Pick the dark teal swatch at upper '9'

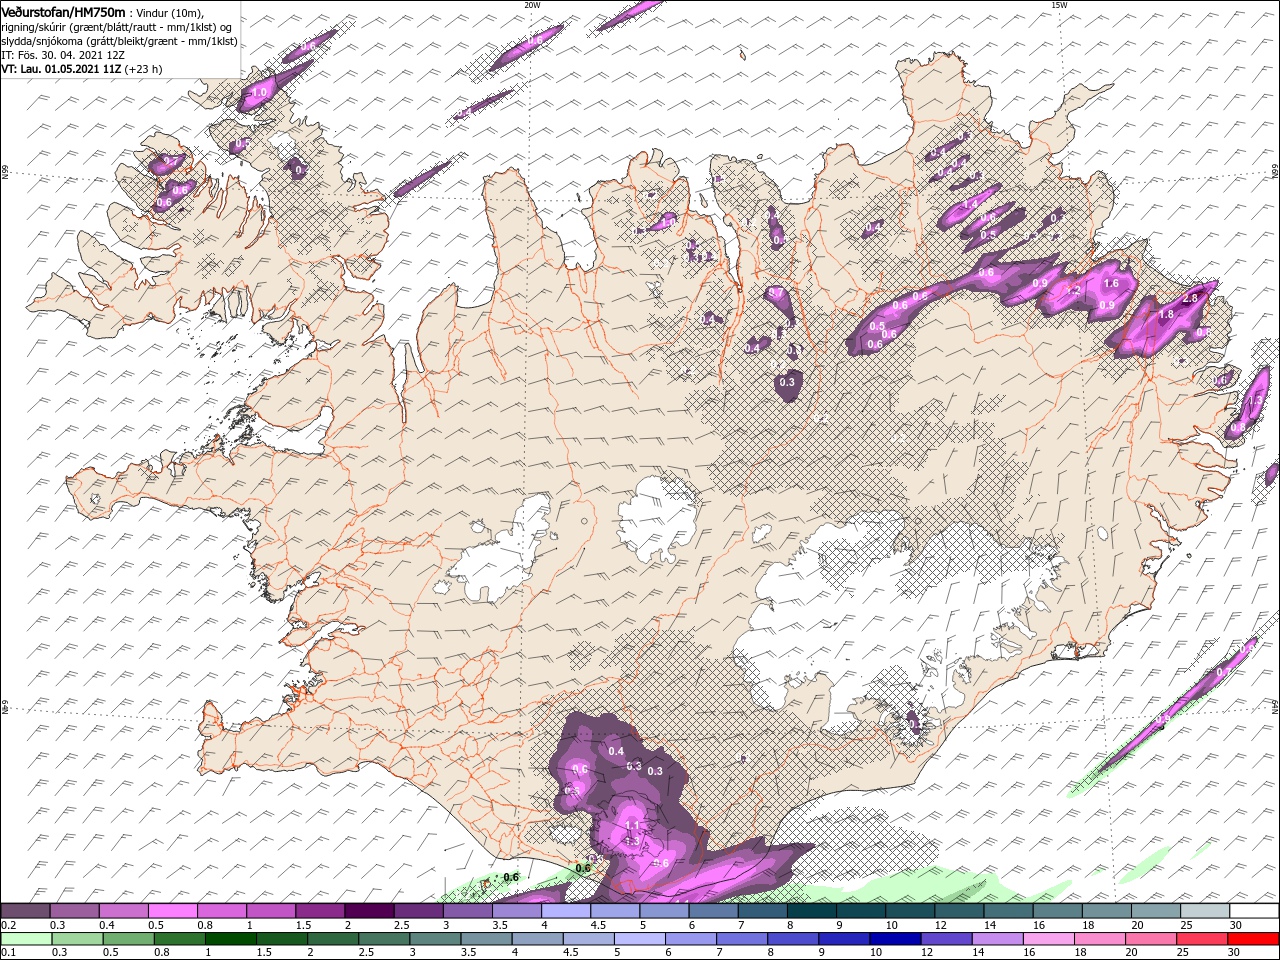(x=859, y=911)
